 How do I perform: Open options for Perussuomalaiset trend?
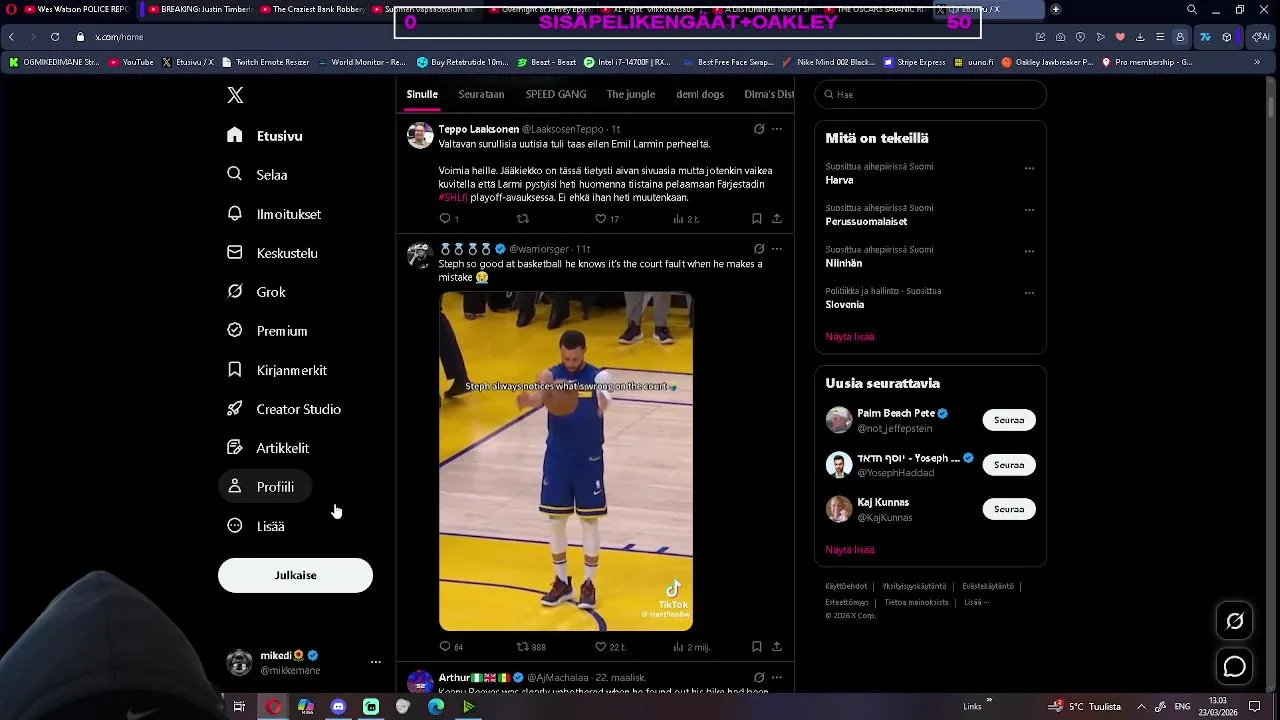pos(1029,210)
